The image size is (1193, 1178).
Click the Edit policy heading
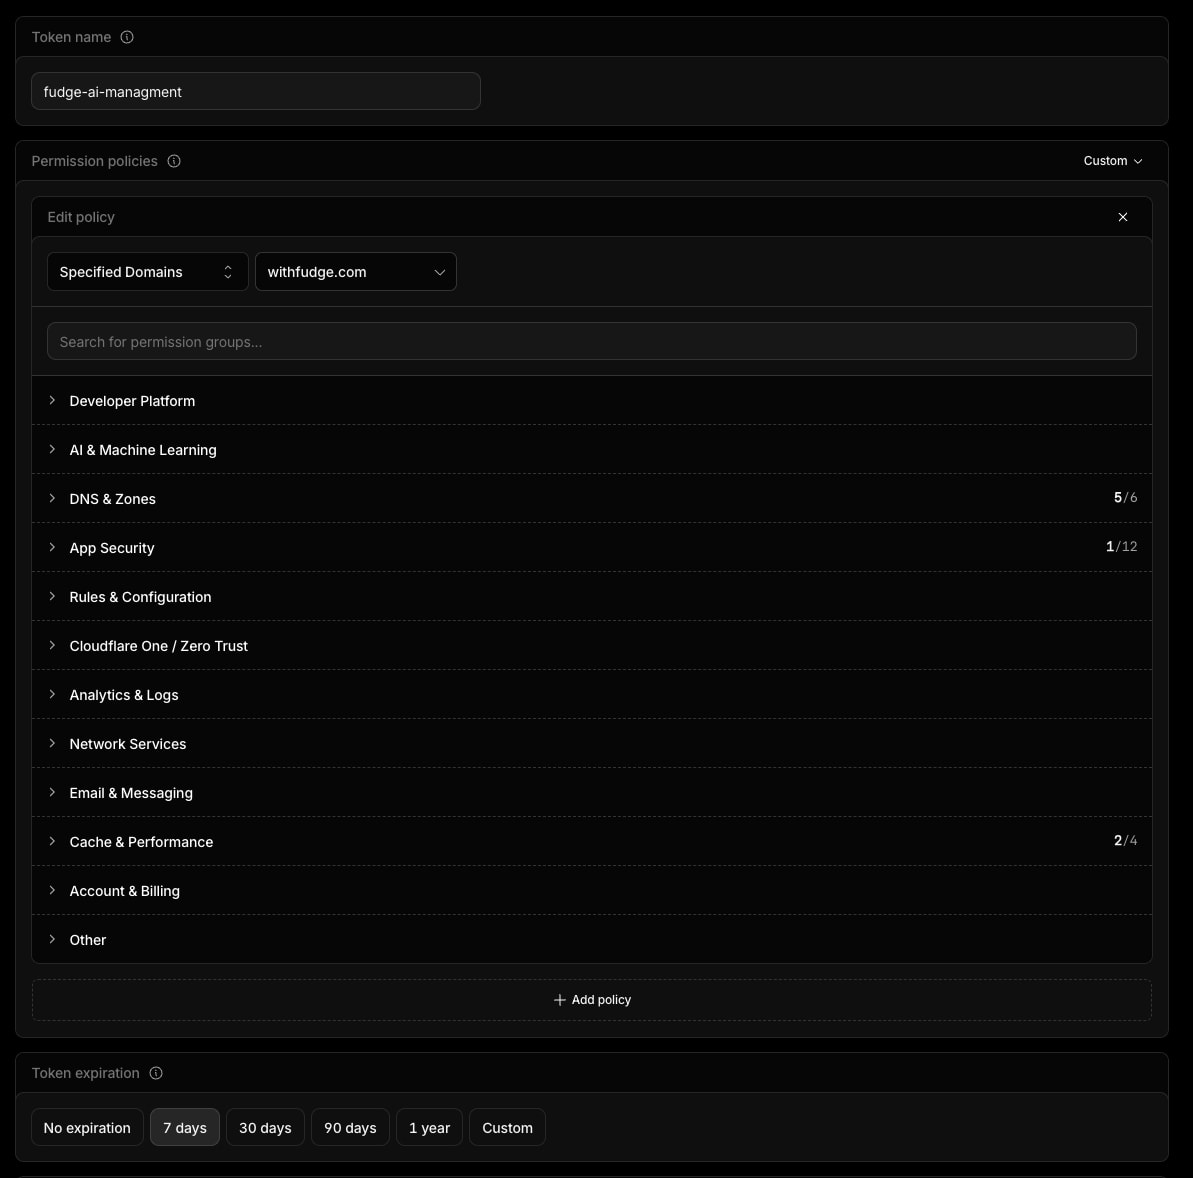(x=81, y=217)
